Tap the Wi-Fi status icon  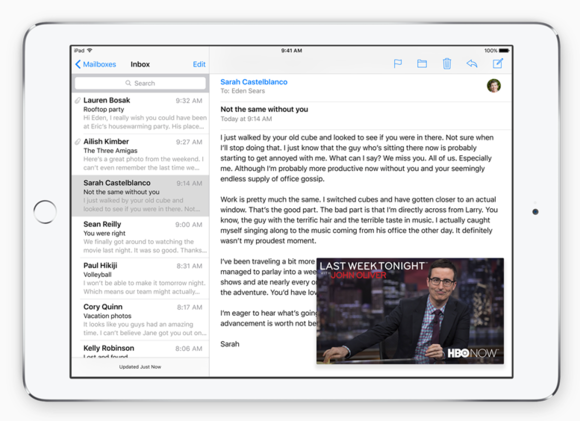[90, 50]
